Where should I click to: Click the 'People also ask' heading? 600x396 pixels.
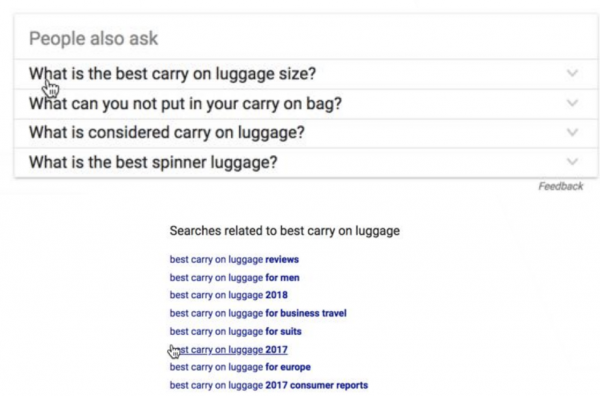[93, 38]
